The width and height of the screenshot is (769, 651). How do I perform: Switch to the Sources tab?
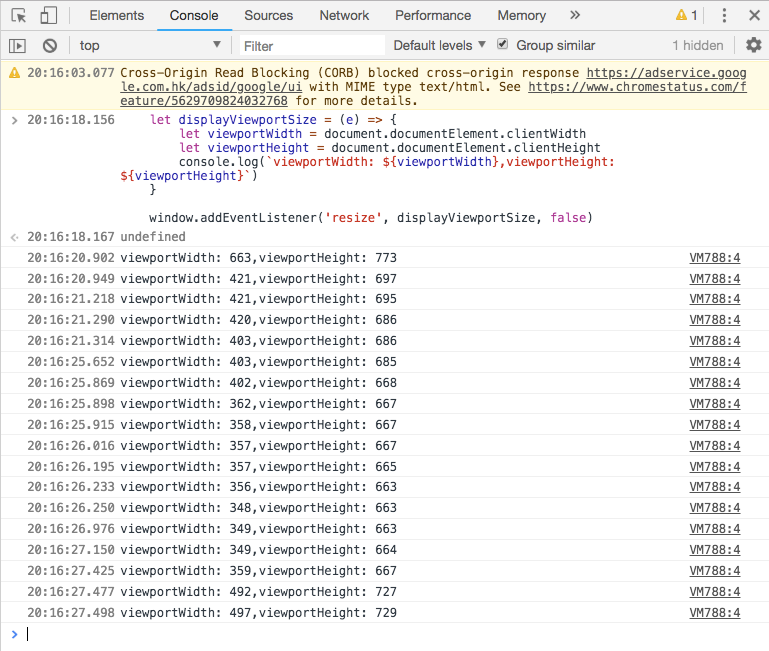pyautogui.click(x=268, y=15)
